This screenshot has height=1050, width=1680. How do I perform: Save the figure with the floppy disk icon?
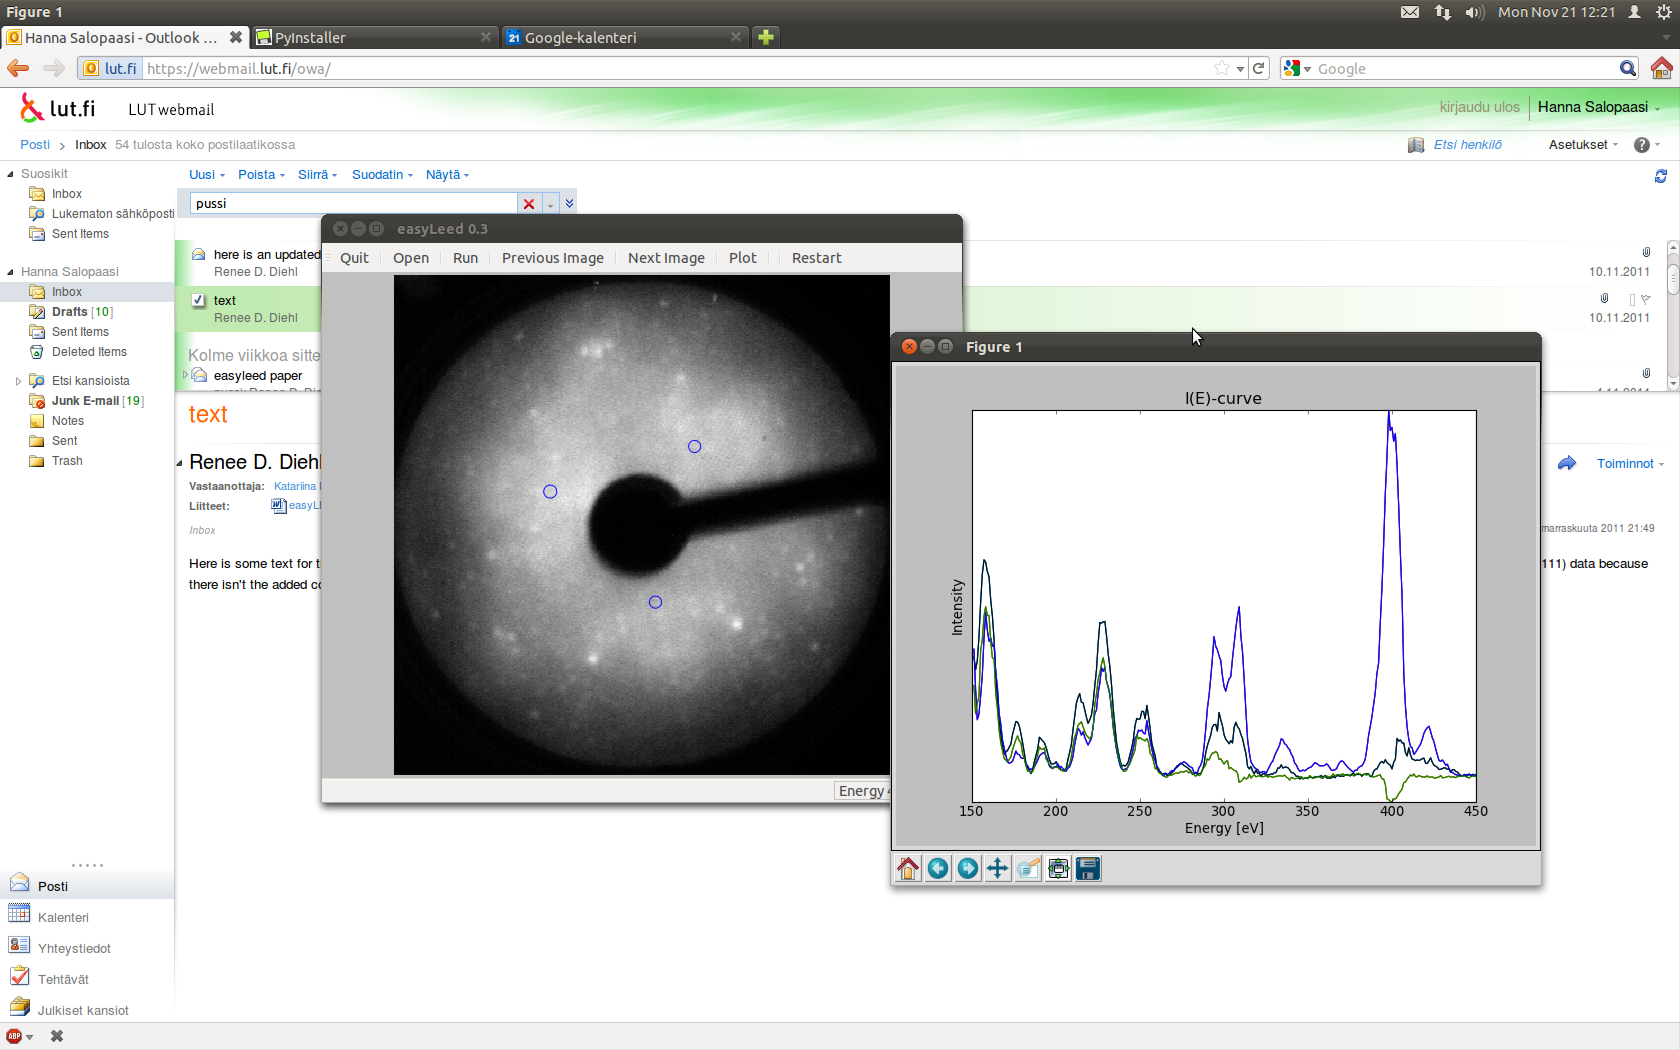coord(1088,868)
